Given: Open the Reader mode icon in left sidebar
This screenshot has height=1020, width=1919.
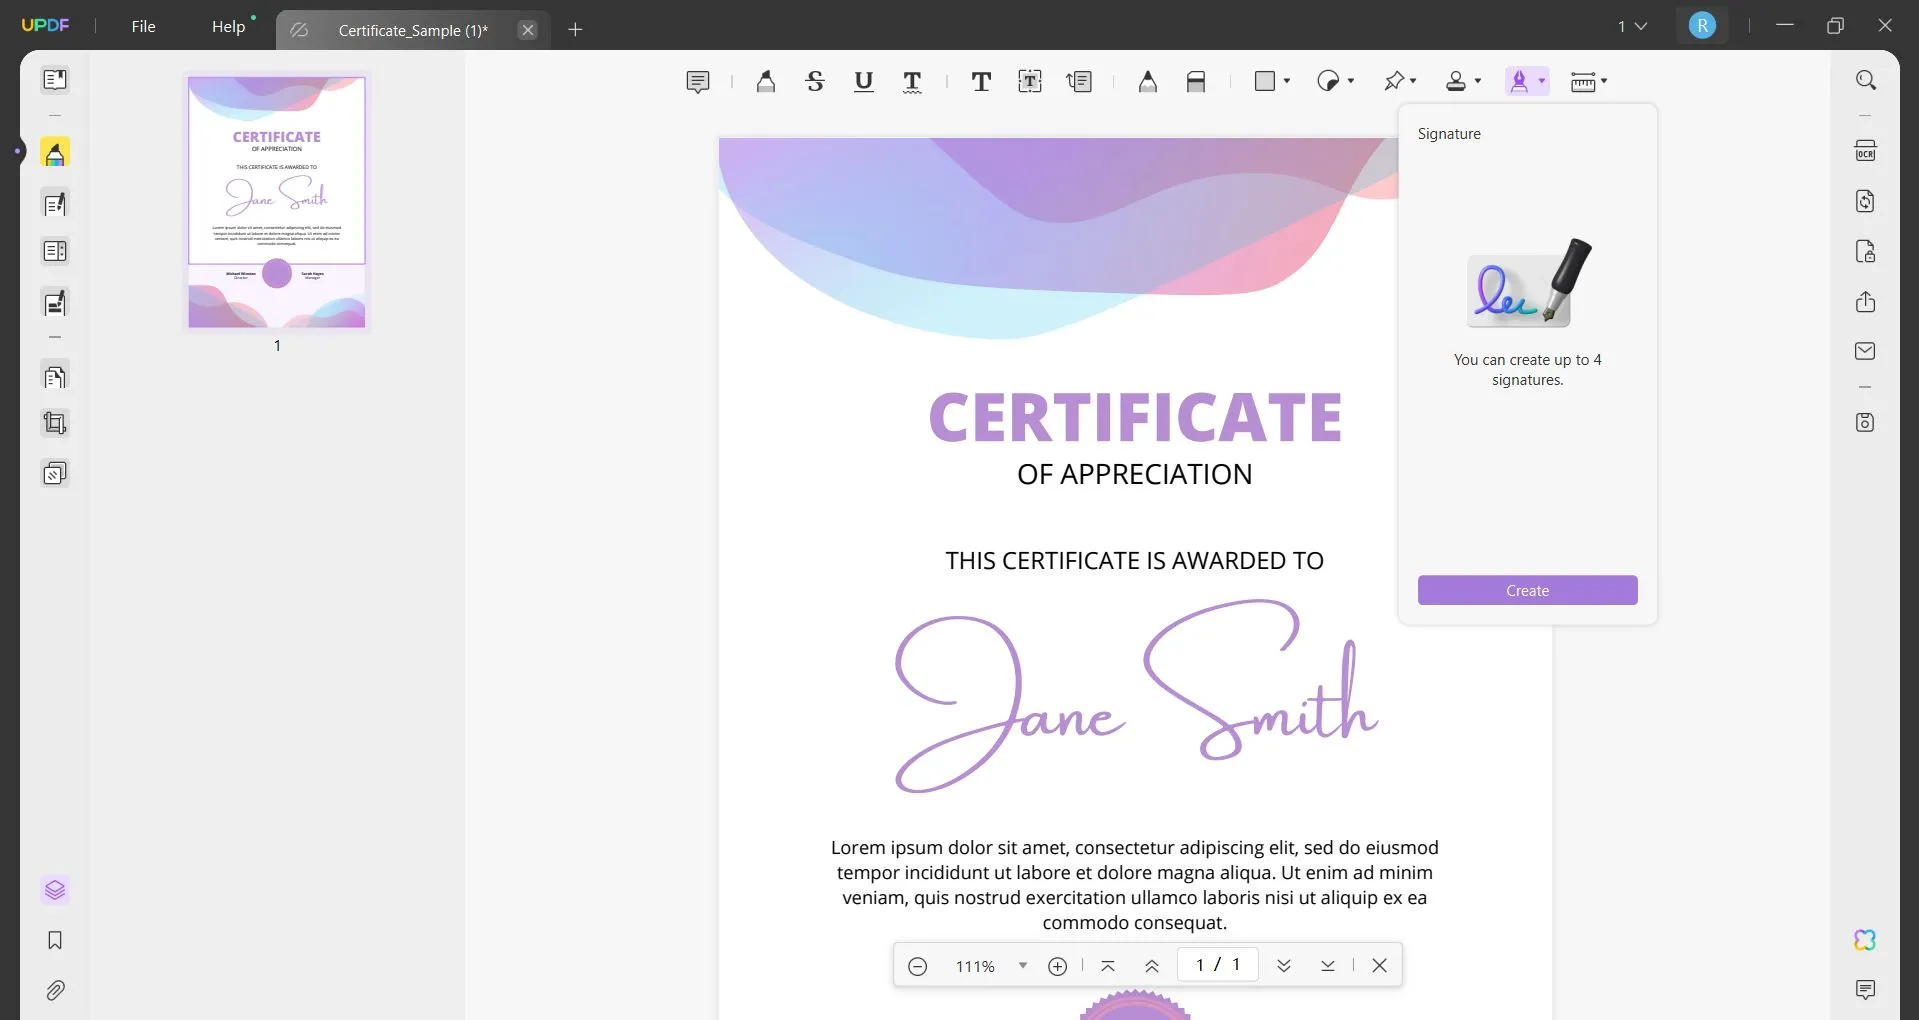Looking at the screenshot, I should (x=55, y=79).
